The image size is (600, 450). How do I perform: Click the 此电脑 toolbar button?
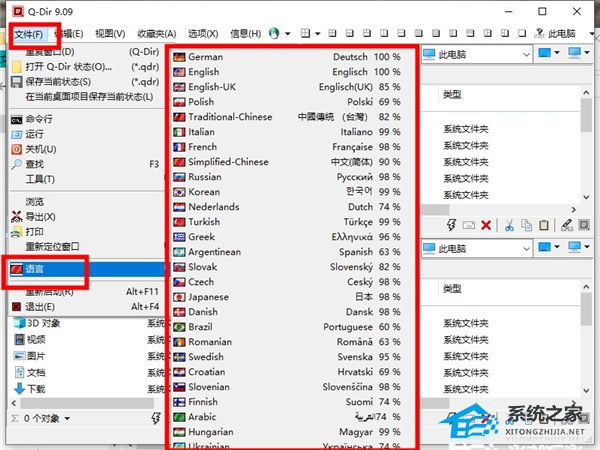(x=556, y=34)
